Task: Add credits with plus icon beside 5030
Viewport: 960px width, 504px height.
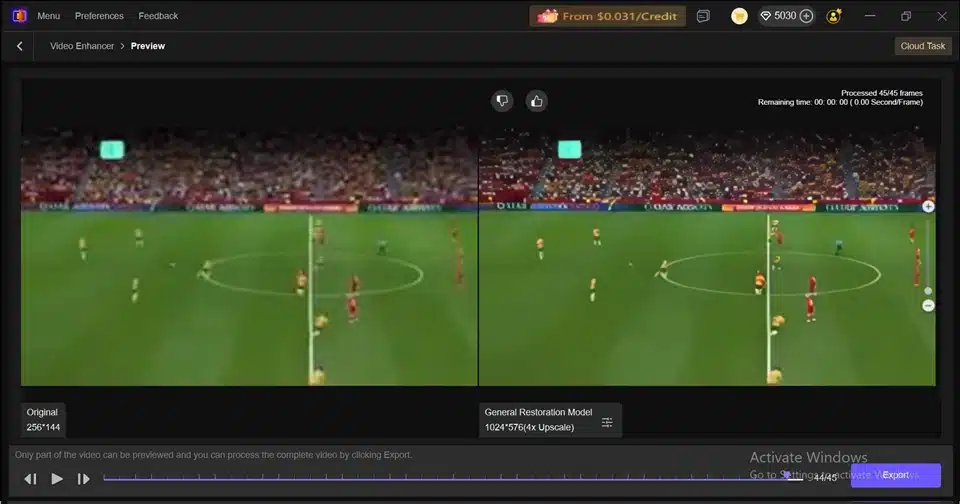Action: click(x=806, y=16)
